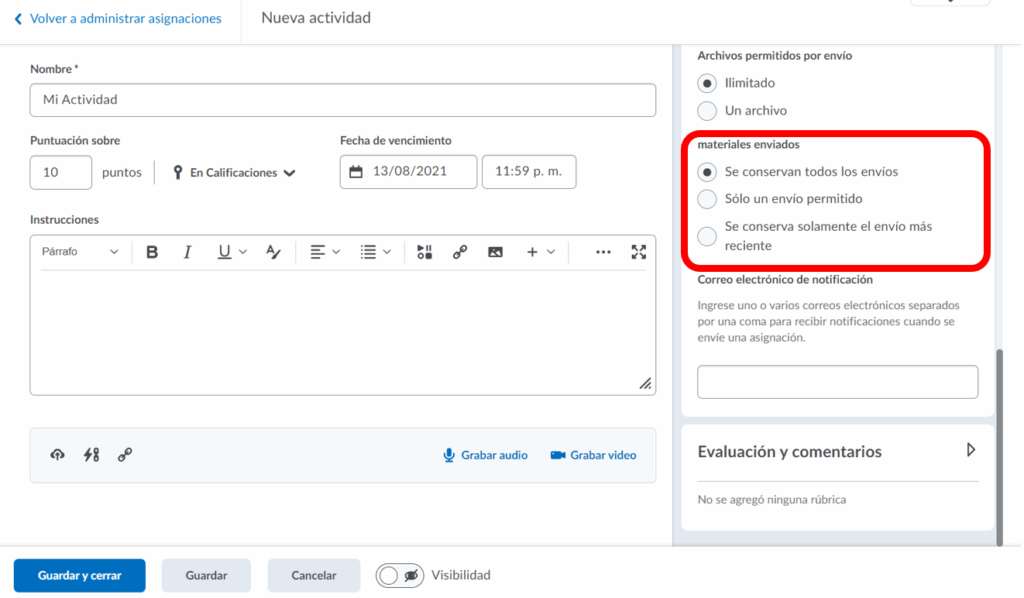This screenshot has height=598, width=1024.
Task: Select the Un archivo radio option
Action: [x=707, y=111]
